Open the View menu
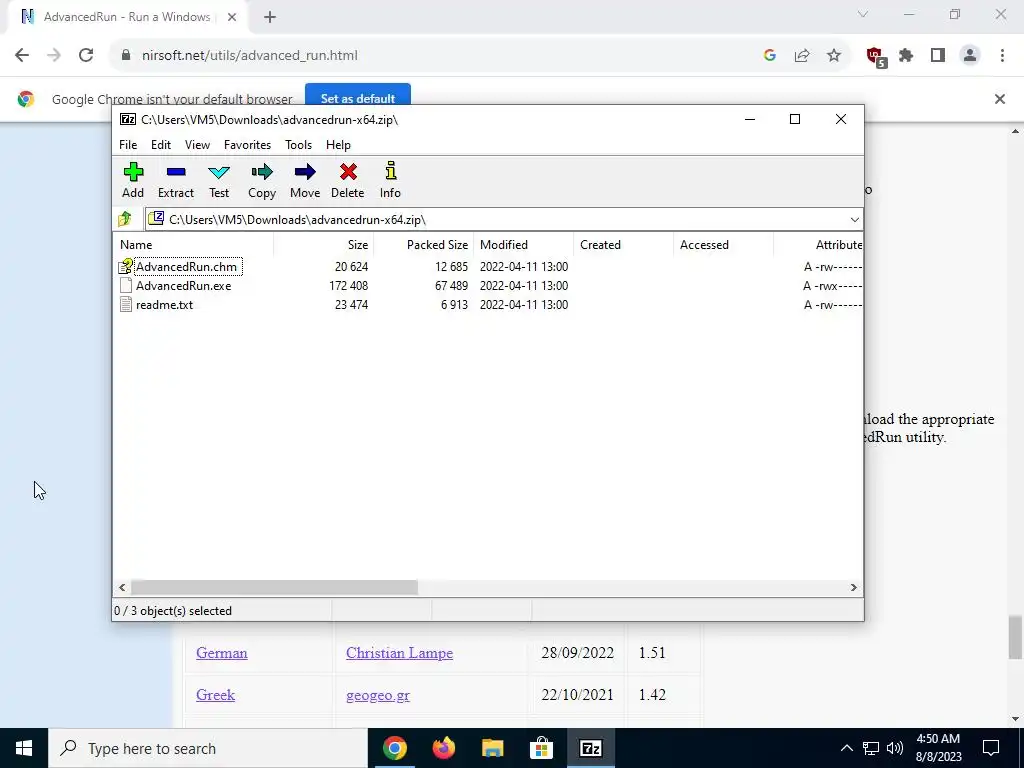This screenshot has width=1024, height=768. click(197, 145)
